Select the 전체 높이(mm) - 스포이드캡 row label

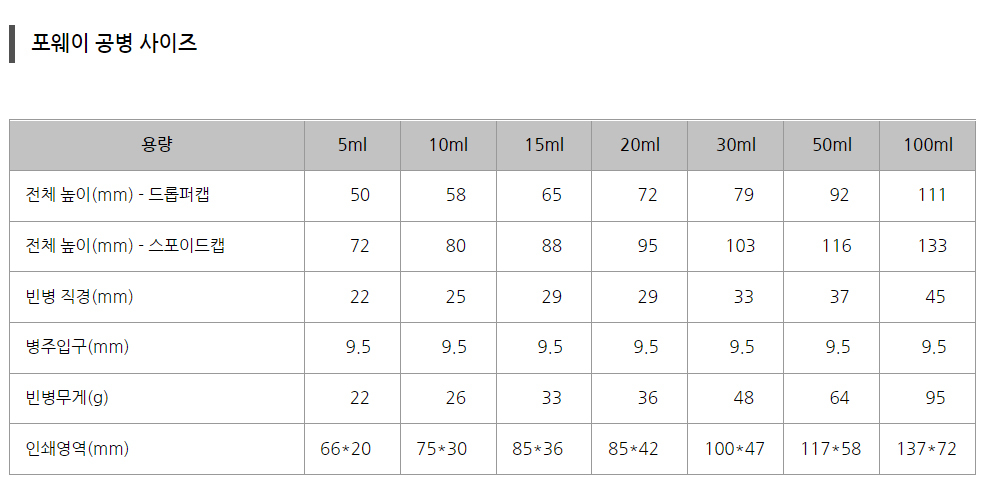[125, 246]
